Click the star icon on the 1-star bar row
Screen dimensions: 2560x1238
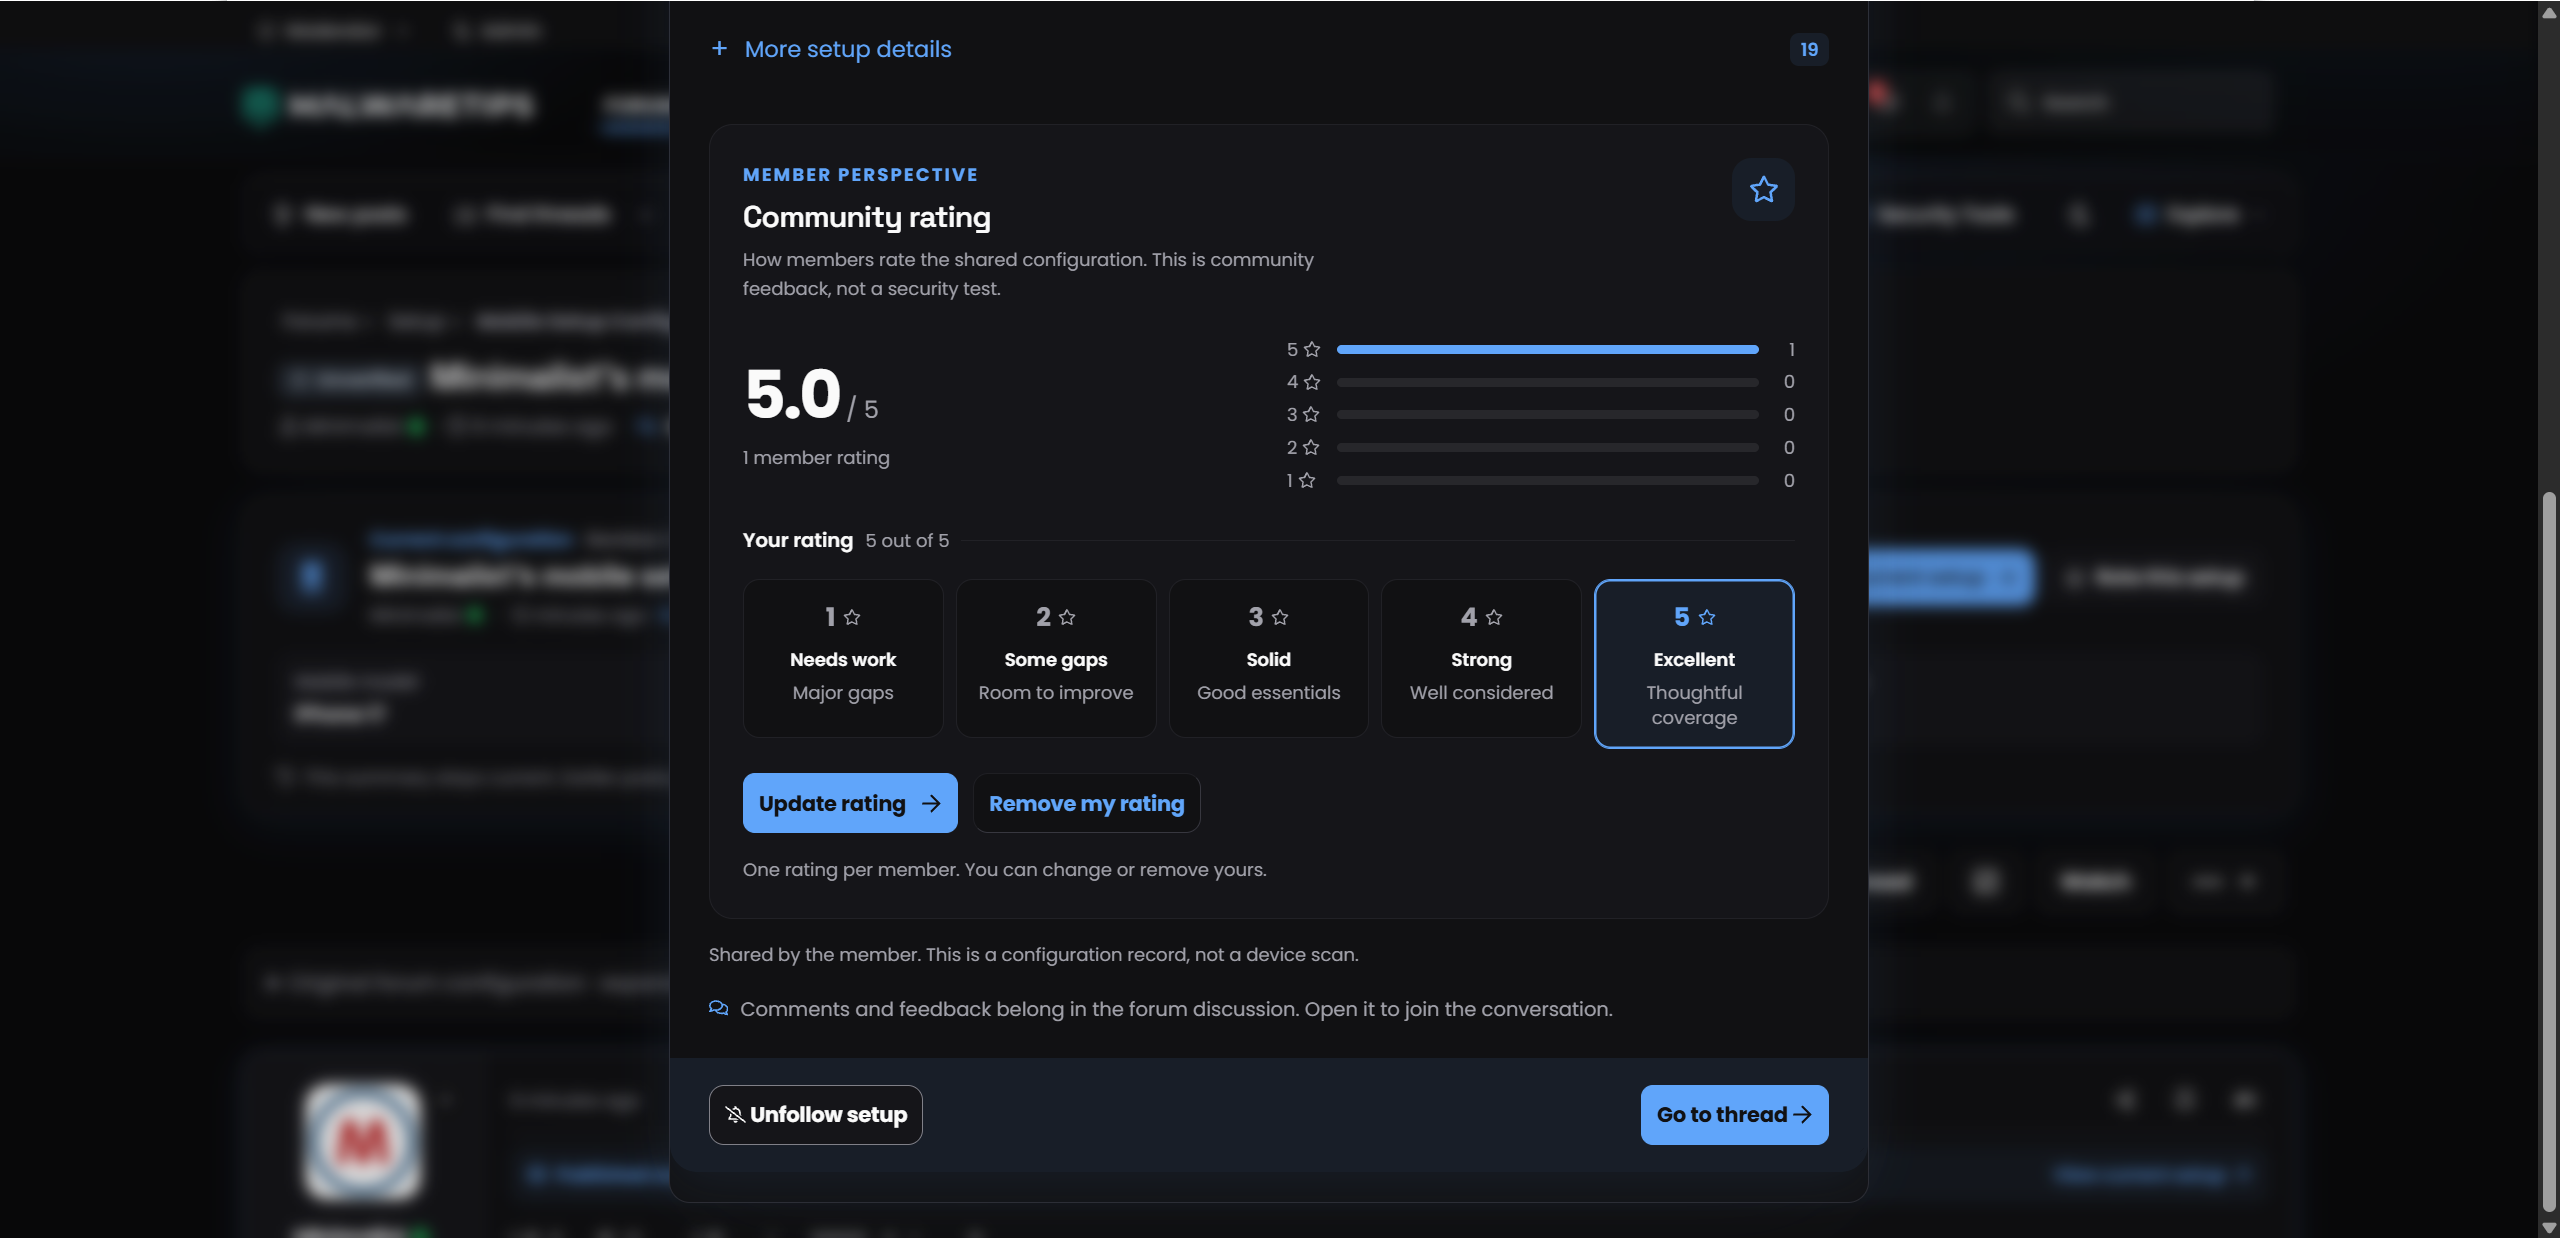[x=1306, y=480]
